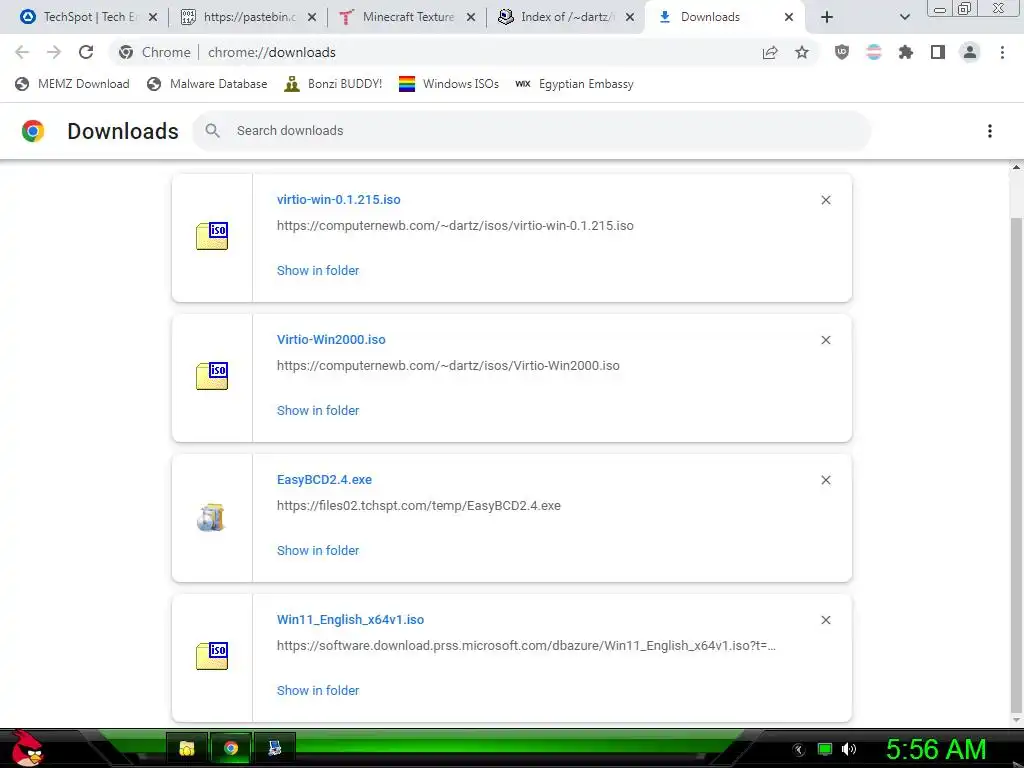This screenshot has width=1024, height=768.
Task: Open the Malware Database bookmark
Action: (x=208, y=84)
